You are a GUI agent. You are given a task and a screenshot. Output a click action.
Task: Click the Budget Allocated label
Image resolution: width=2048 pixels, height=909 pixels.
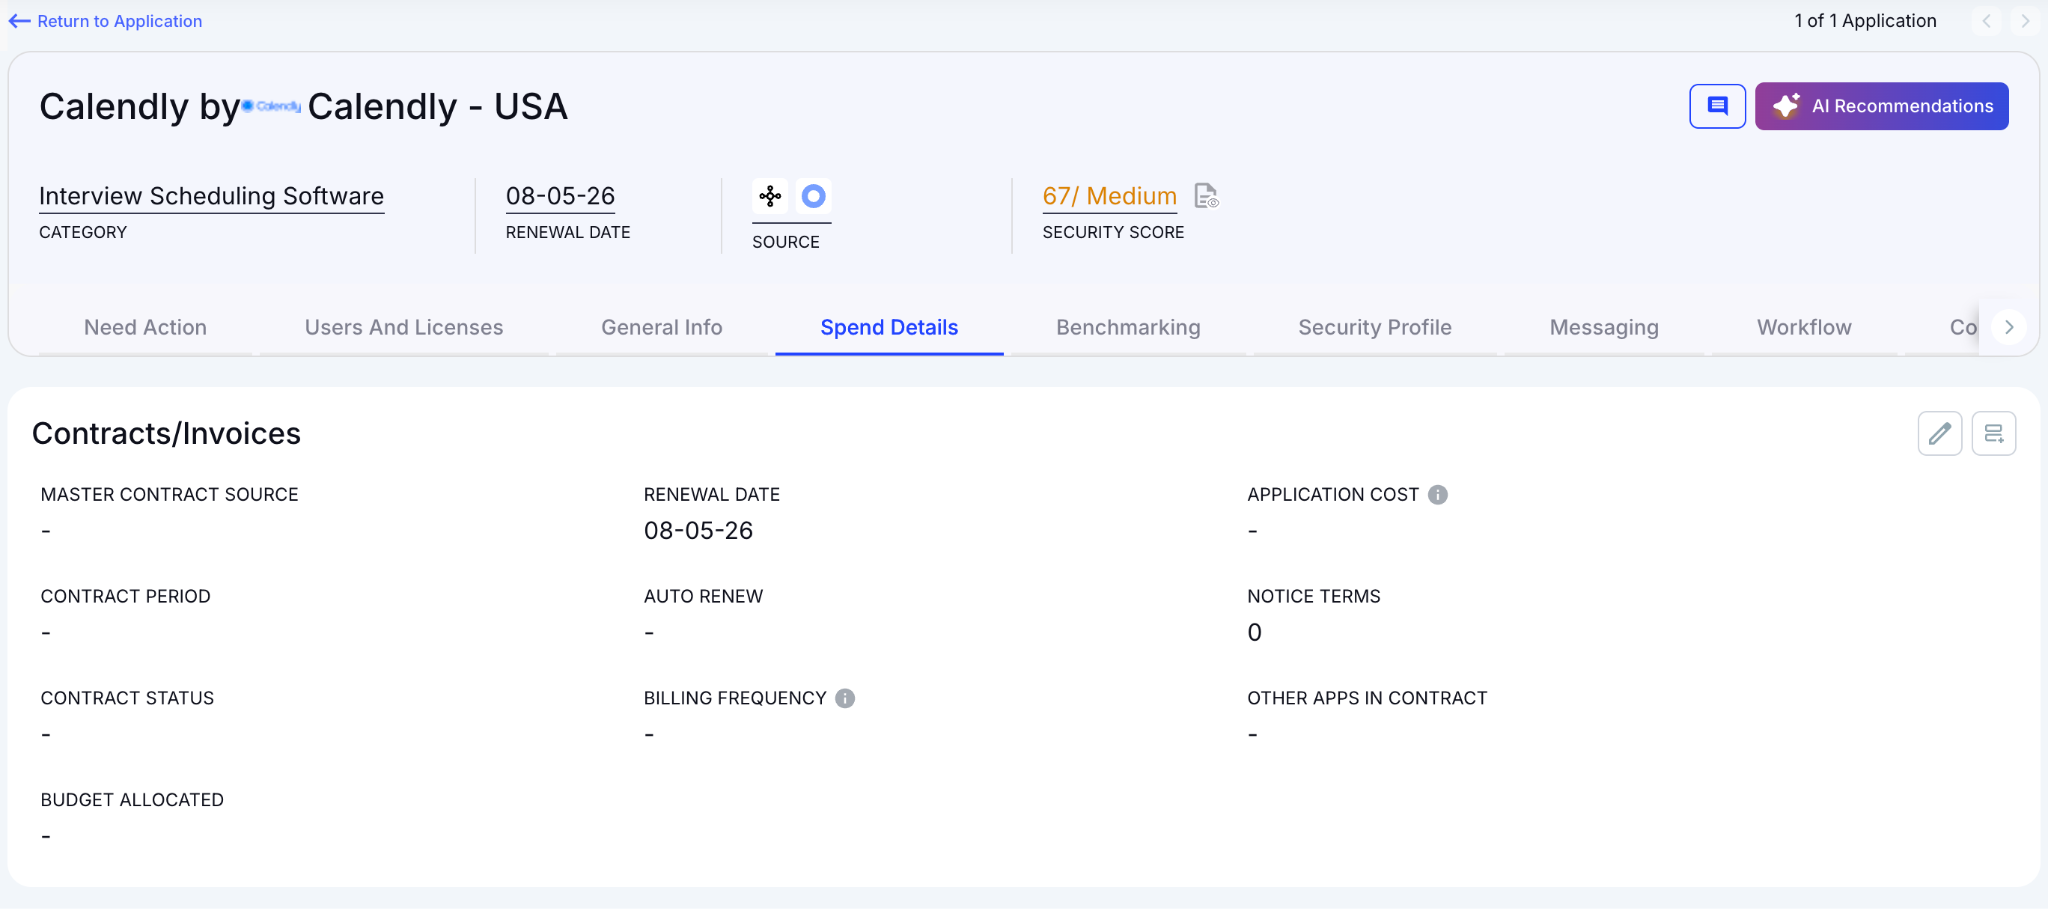coord(132,800)
